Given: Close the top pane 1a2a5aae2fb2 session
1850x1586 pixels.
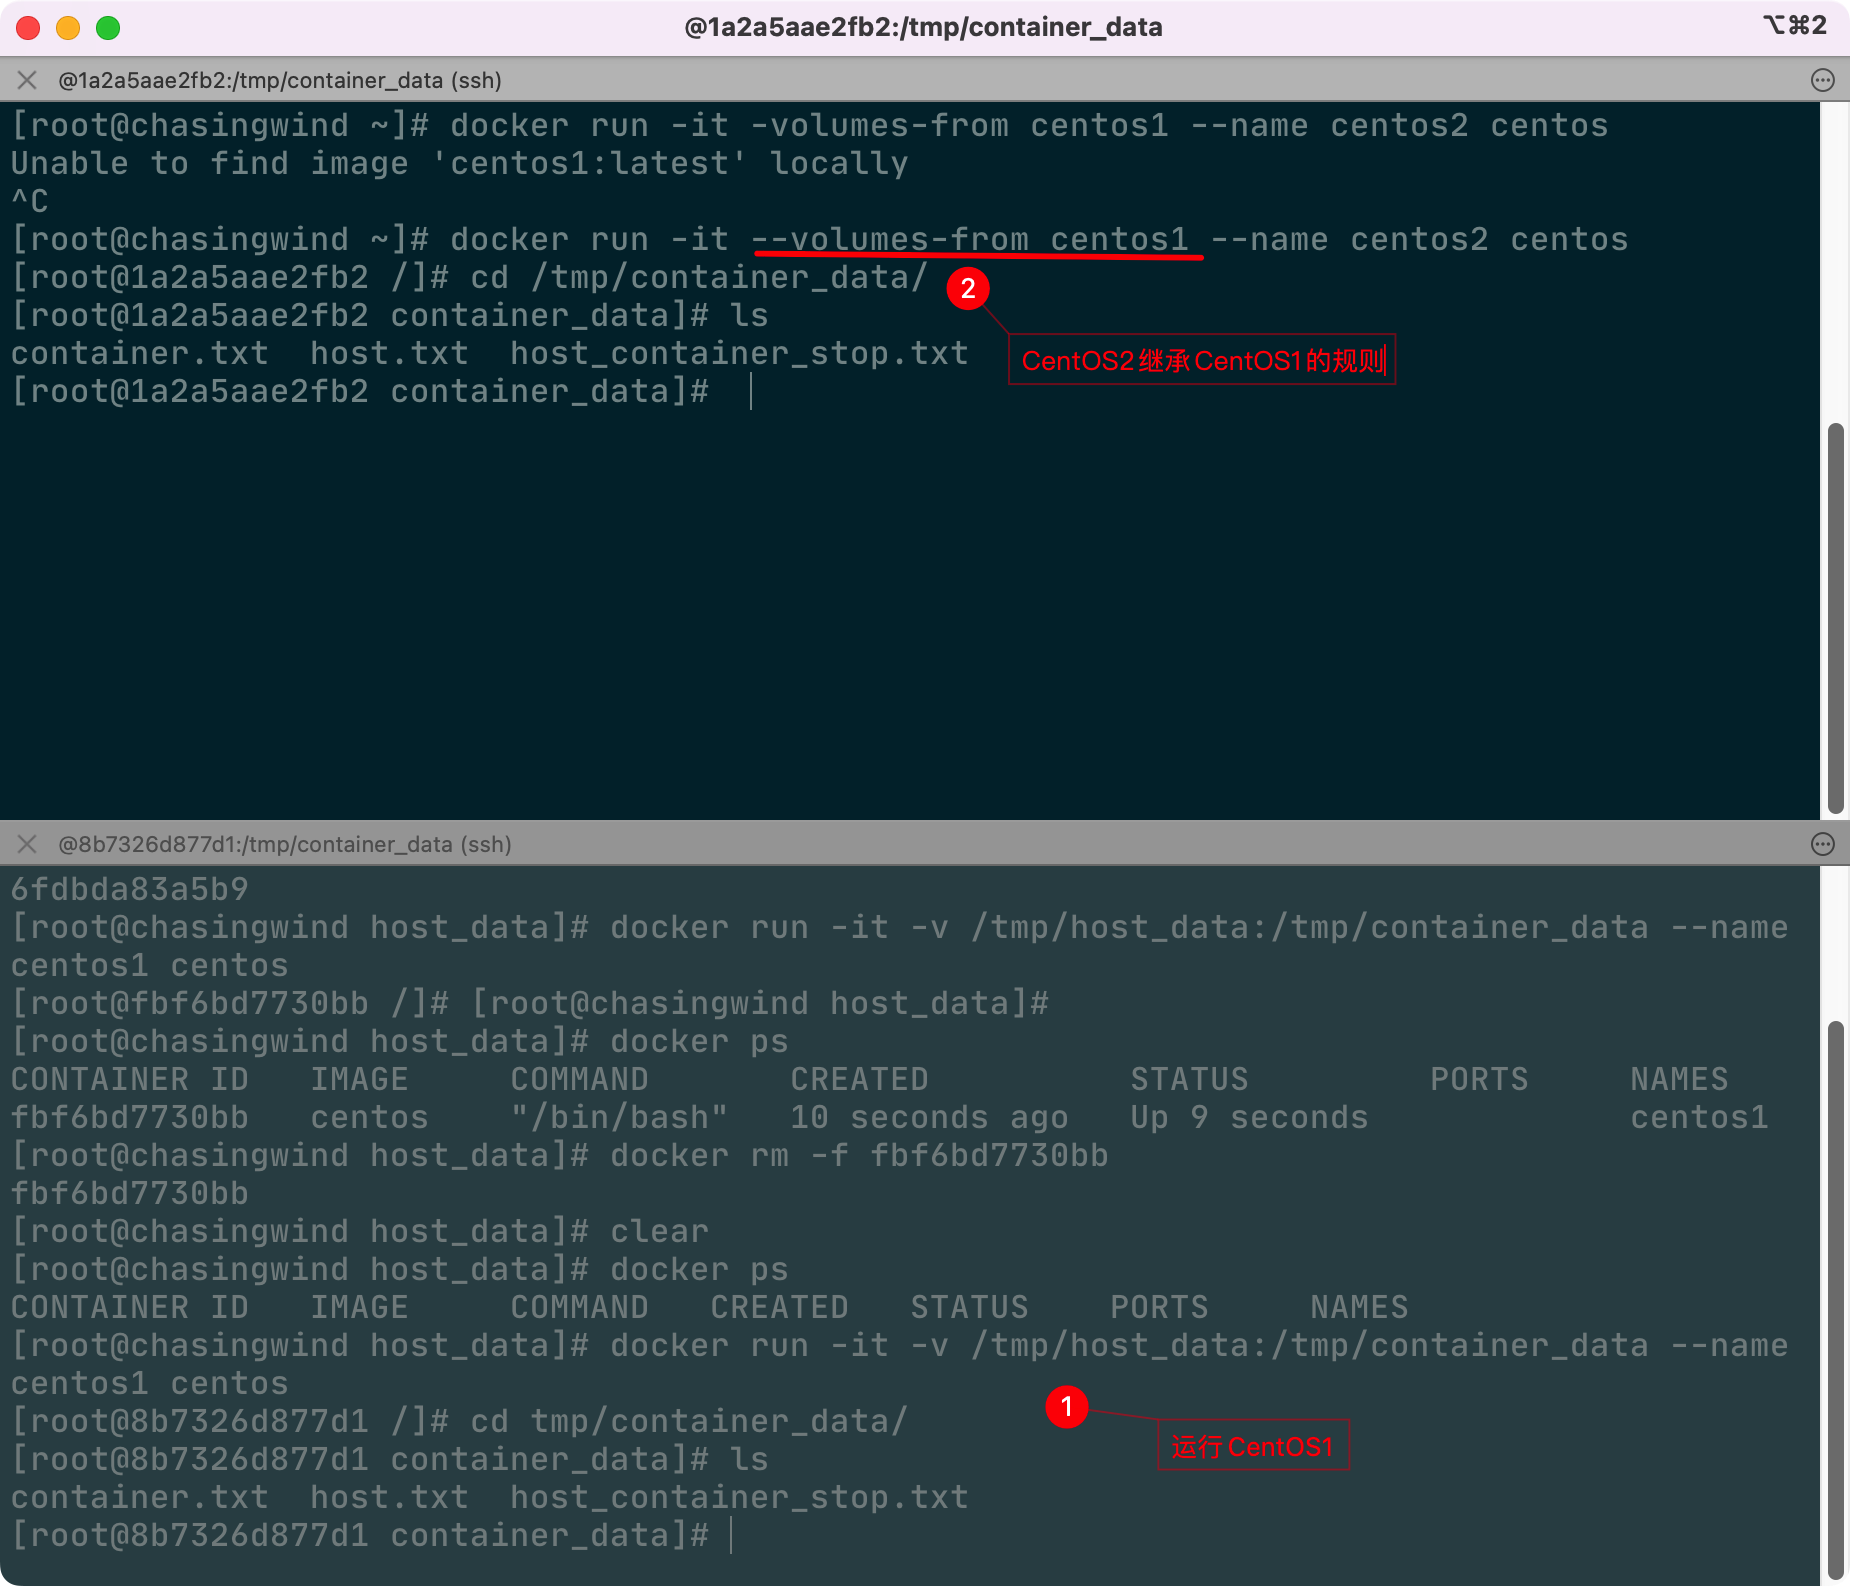Looking at the screenshot, I should click(27, 80).
